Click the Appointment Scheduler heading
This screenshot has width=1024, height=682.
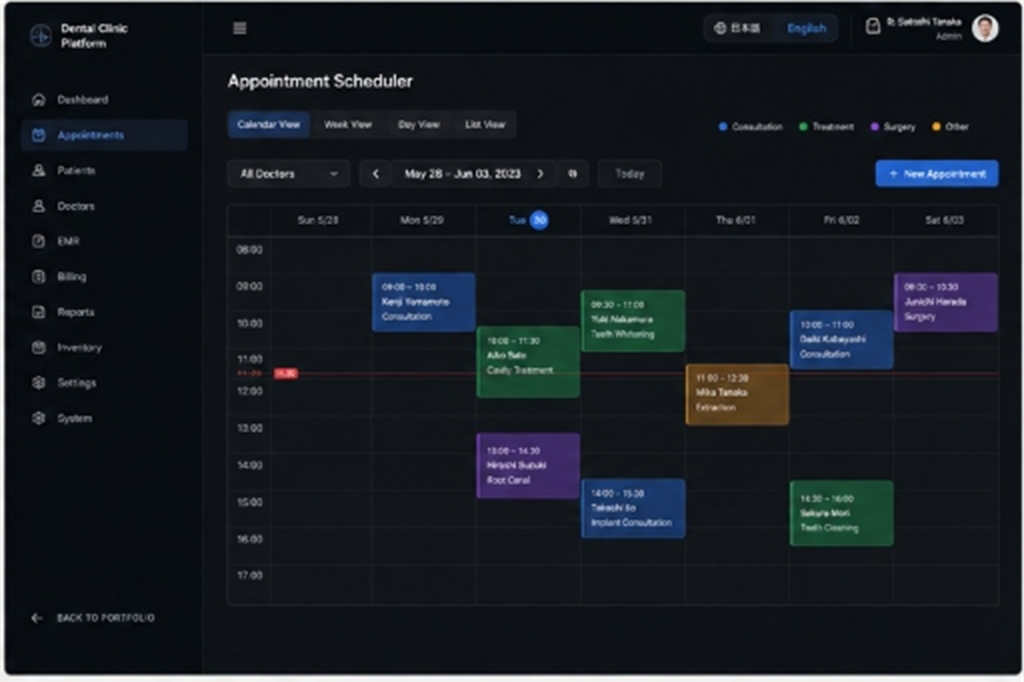coord(320,81)
